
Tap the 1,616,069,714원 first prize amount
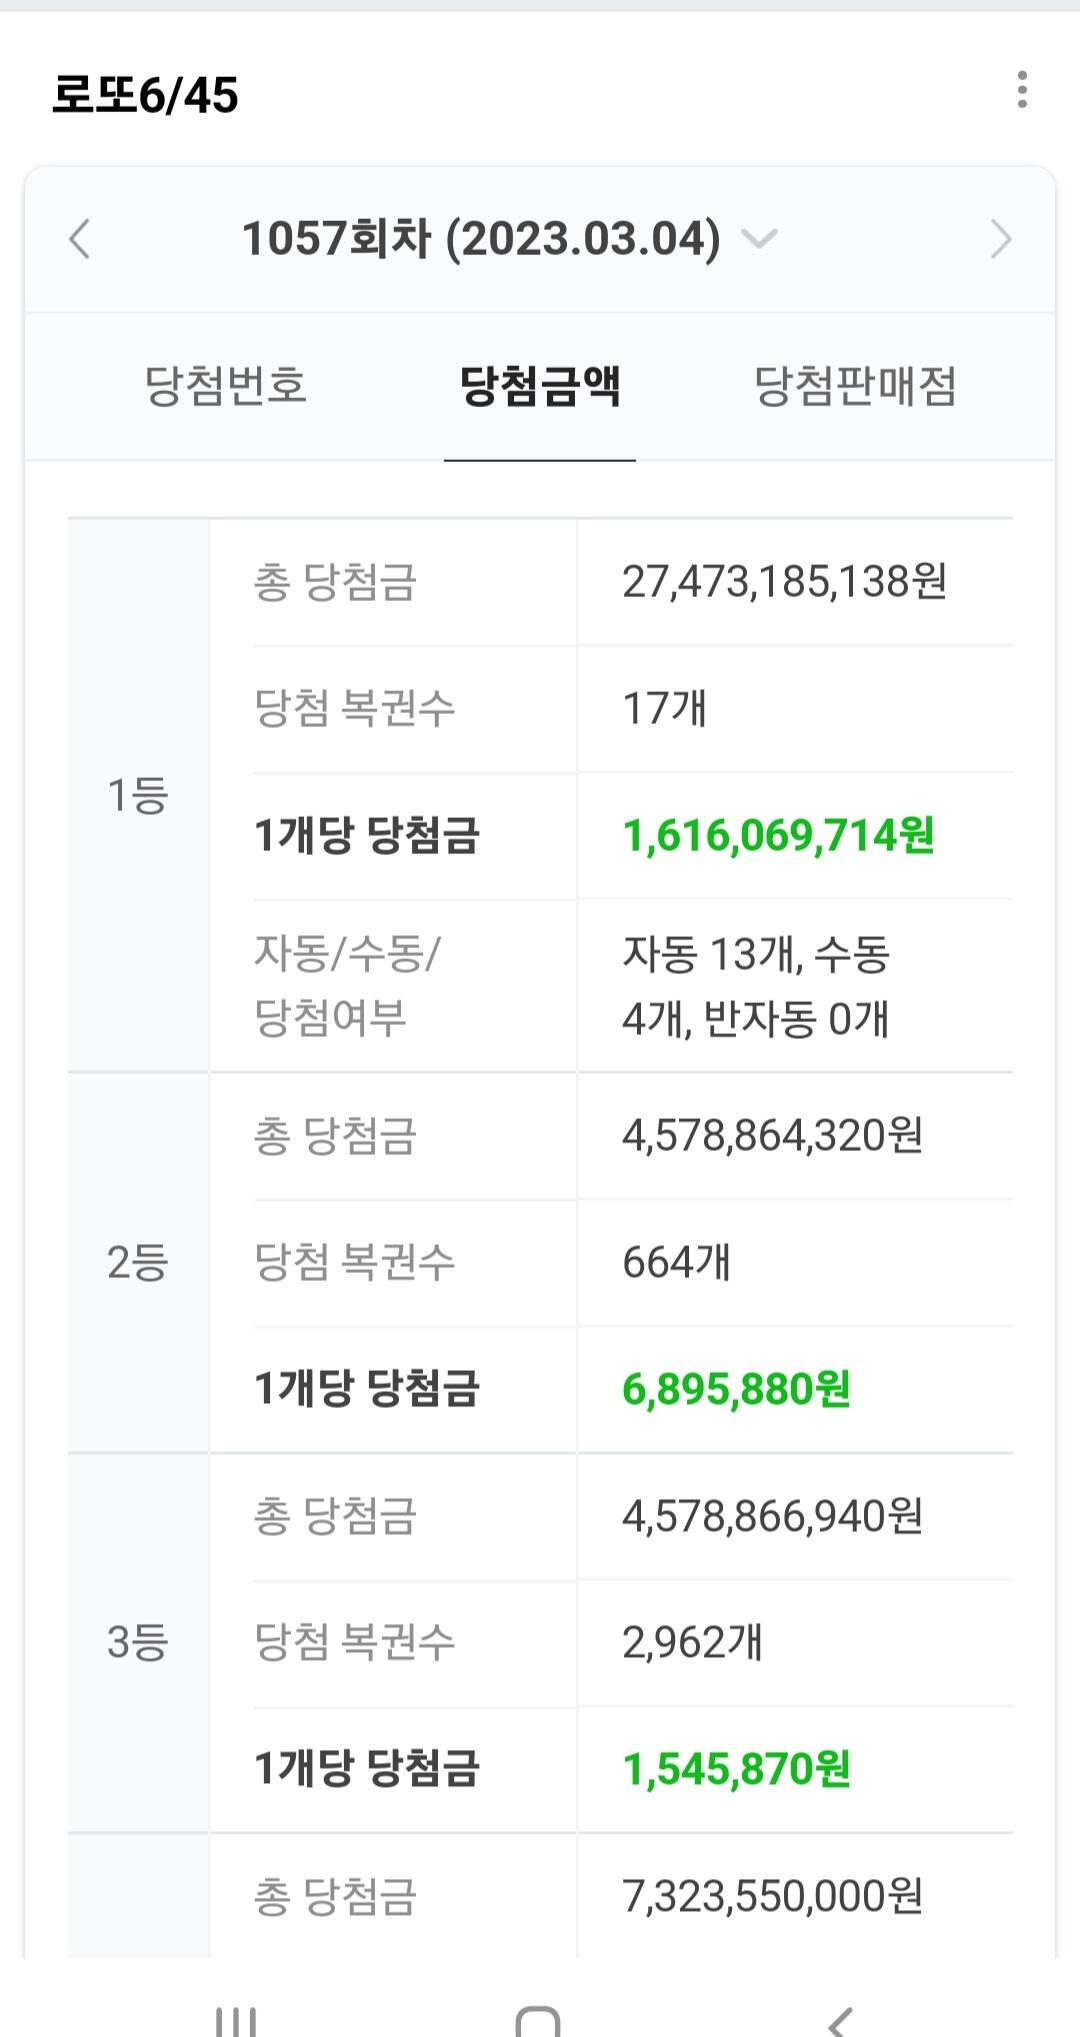778,836
